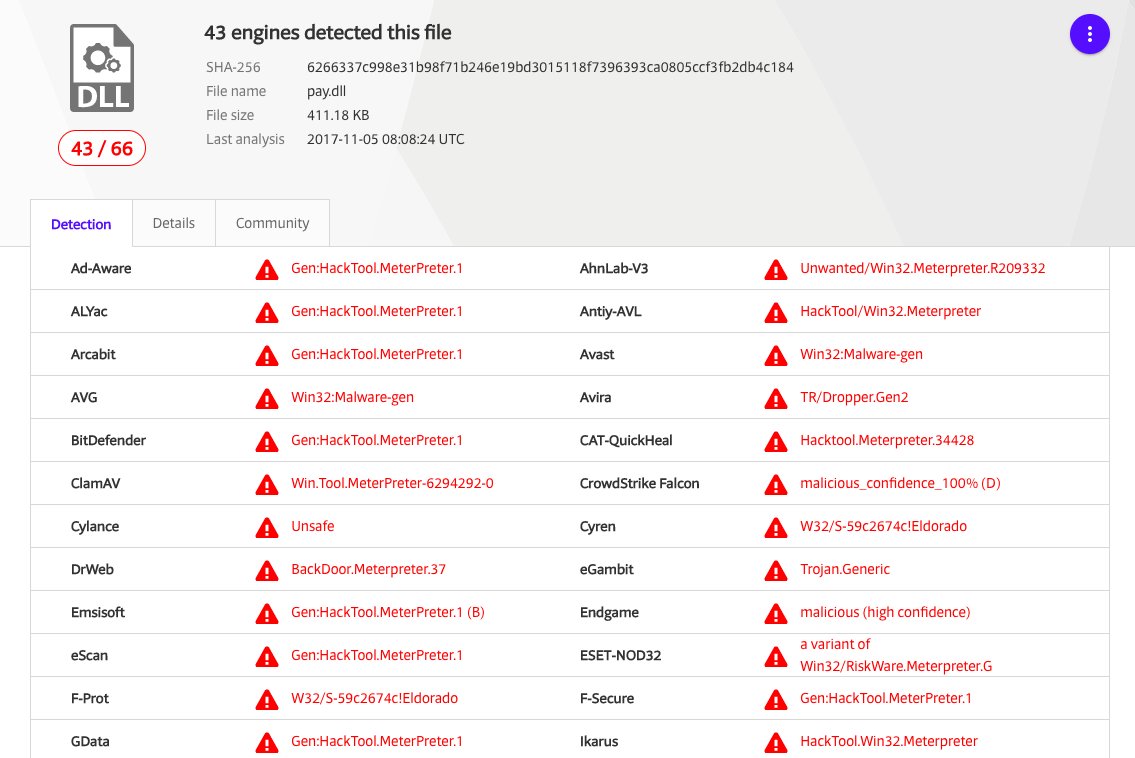The image size is (1135, 758).
Task: Open the three-dot more options button
Action: (x=1089, y=34)
